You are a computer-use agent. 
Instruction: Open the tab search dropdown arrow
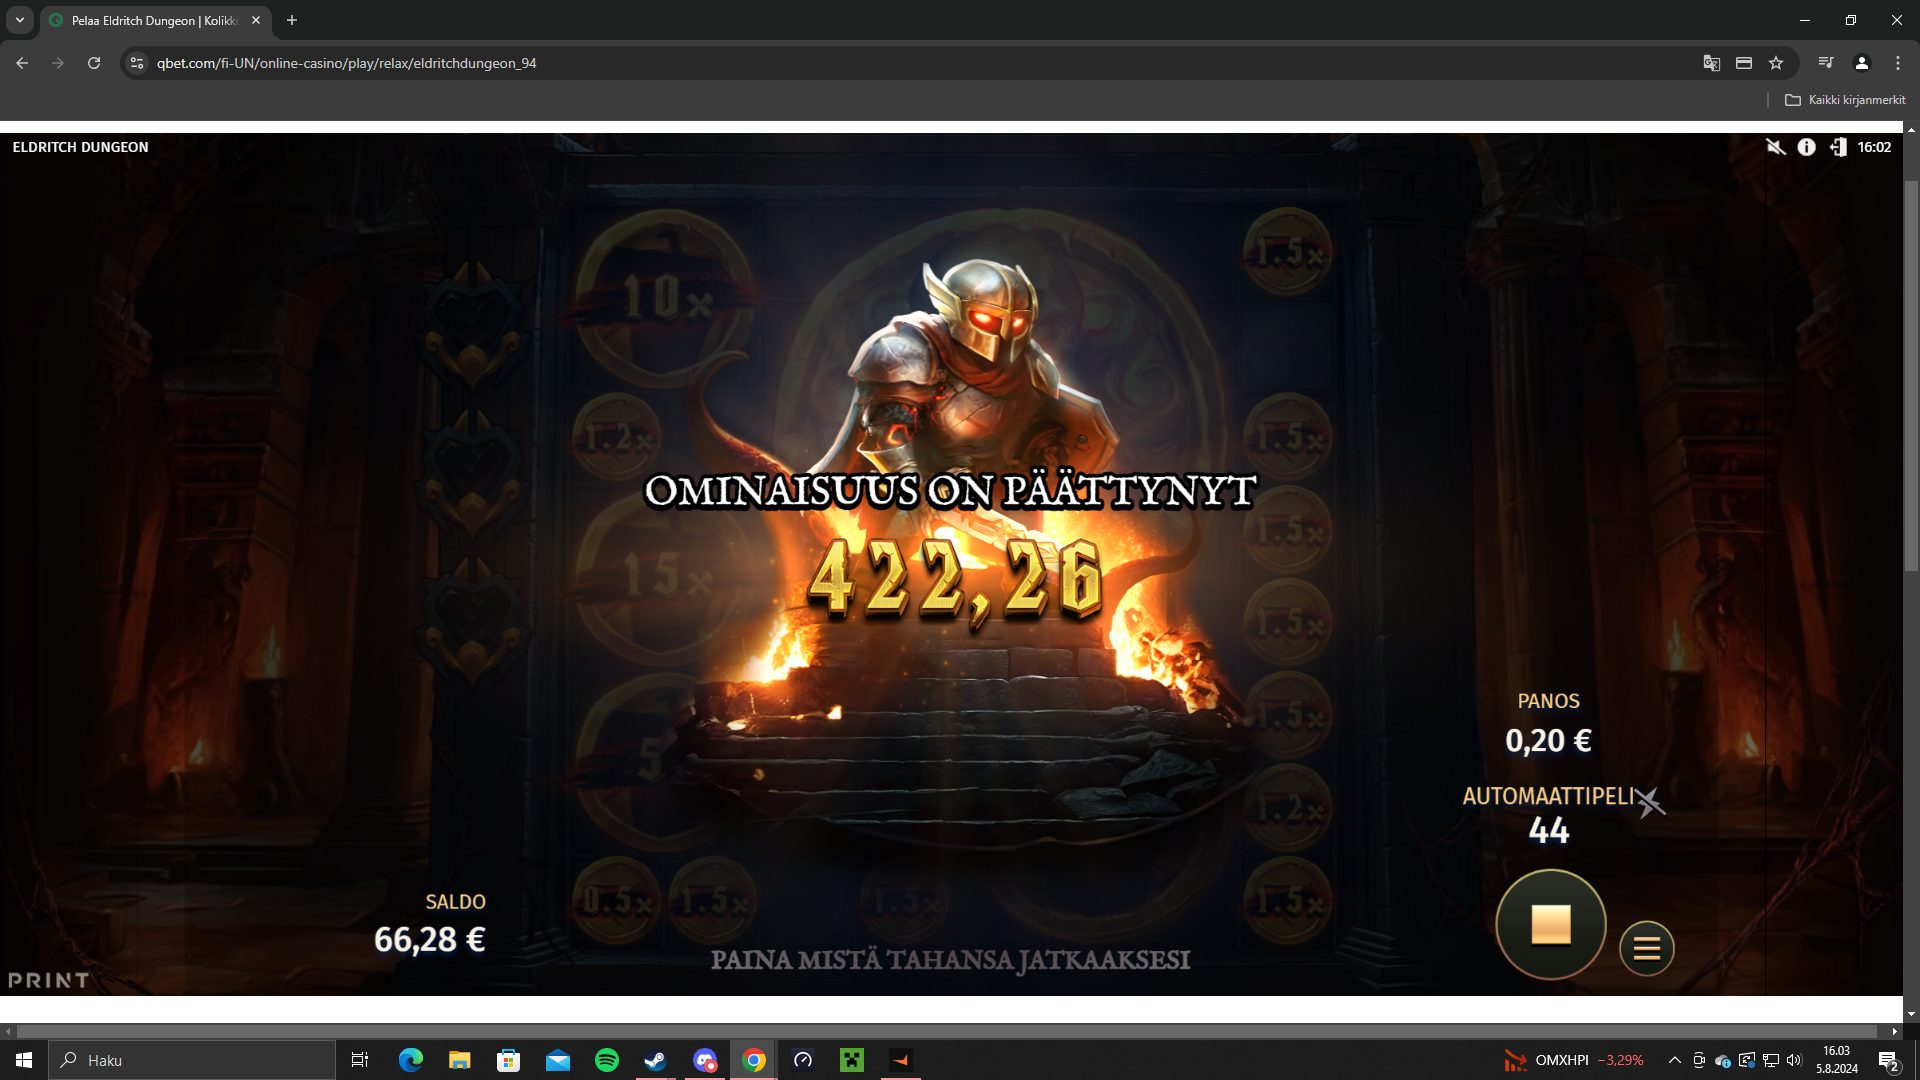(19, 20)
